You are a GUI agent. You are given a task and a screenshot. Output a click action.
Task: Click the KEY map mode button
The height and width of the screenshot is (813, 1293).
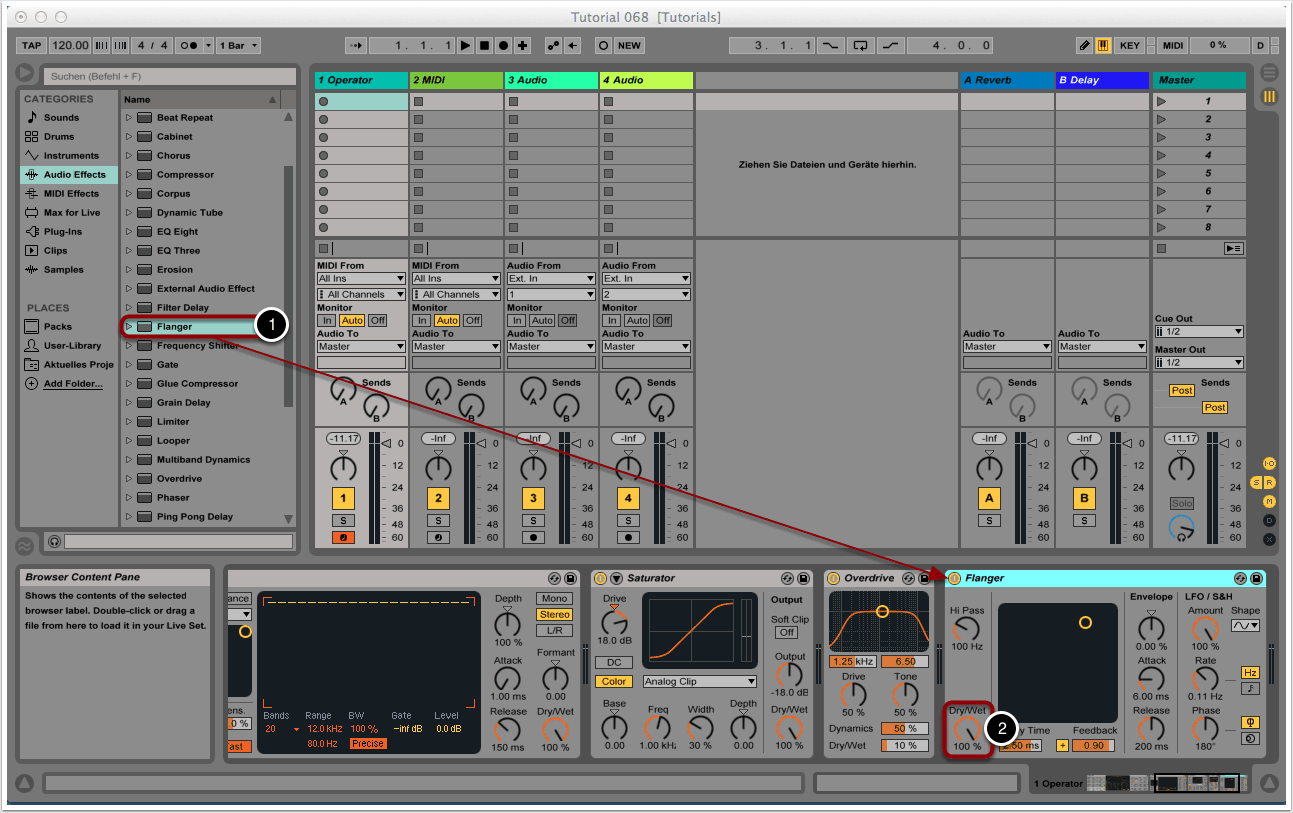coord(1129,46)
